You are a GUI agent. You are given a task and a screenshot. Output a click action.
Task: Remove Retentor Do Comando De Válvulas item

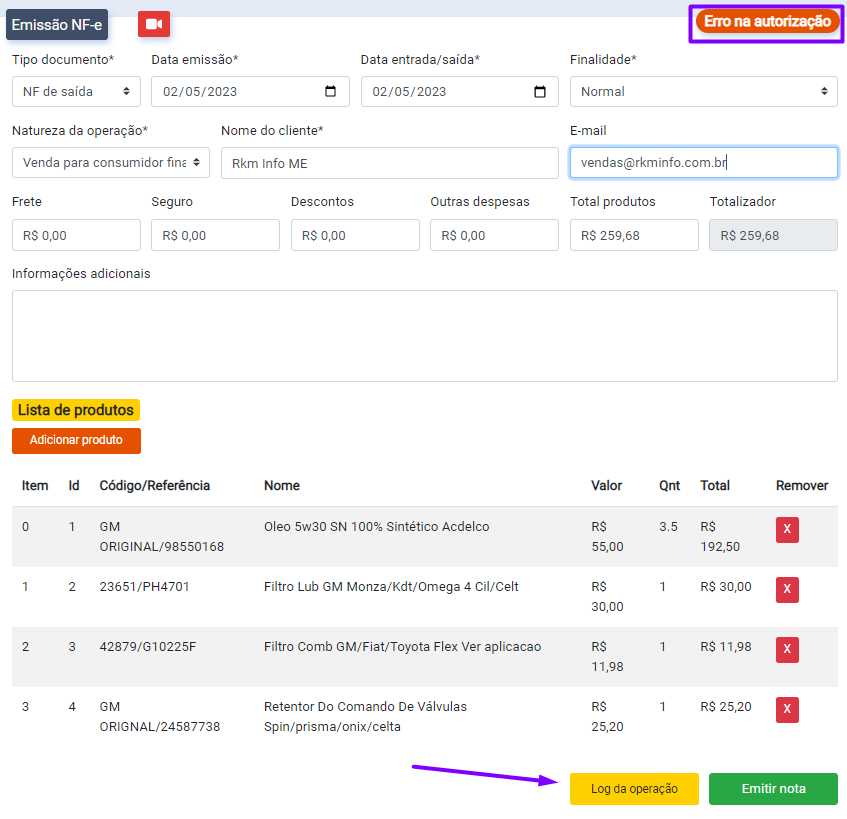787,710
